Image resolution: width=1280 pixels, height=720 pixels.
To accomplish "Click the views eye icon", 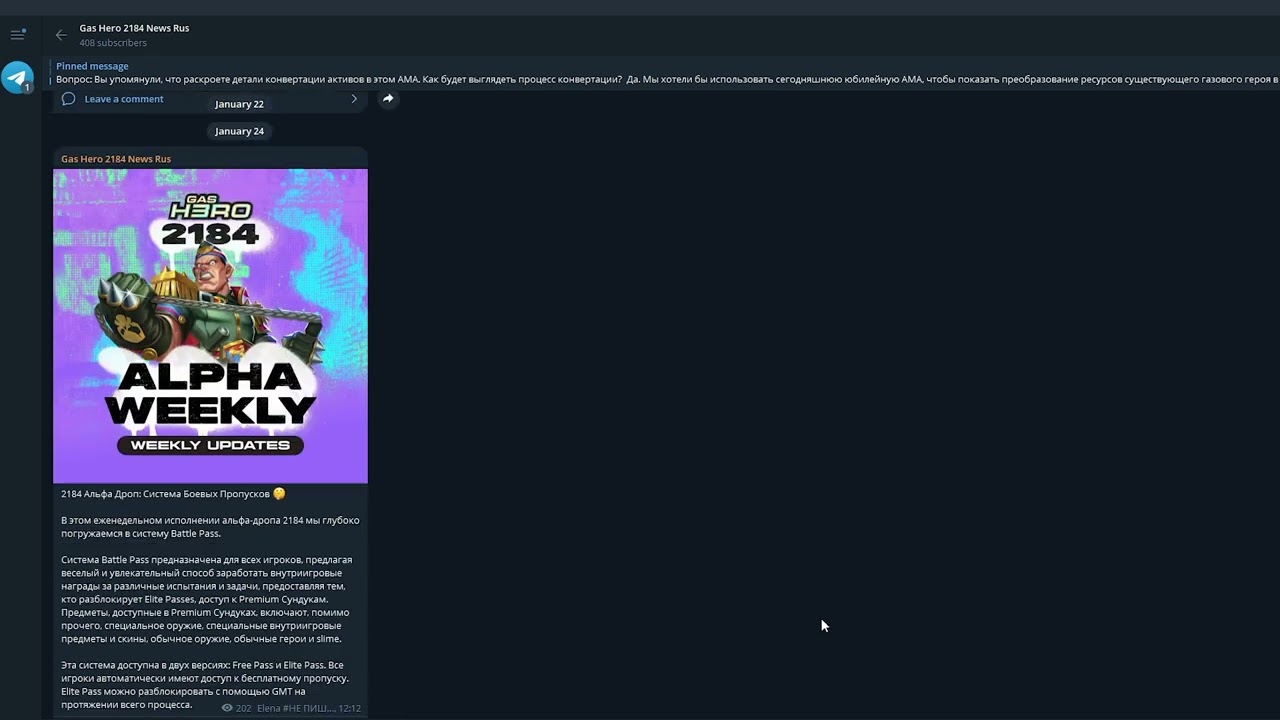I will pyautogui.click(x=227, y=708).
